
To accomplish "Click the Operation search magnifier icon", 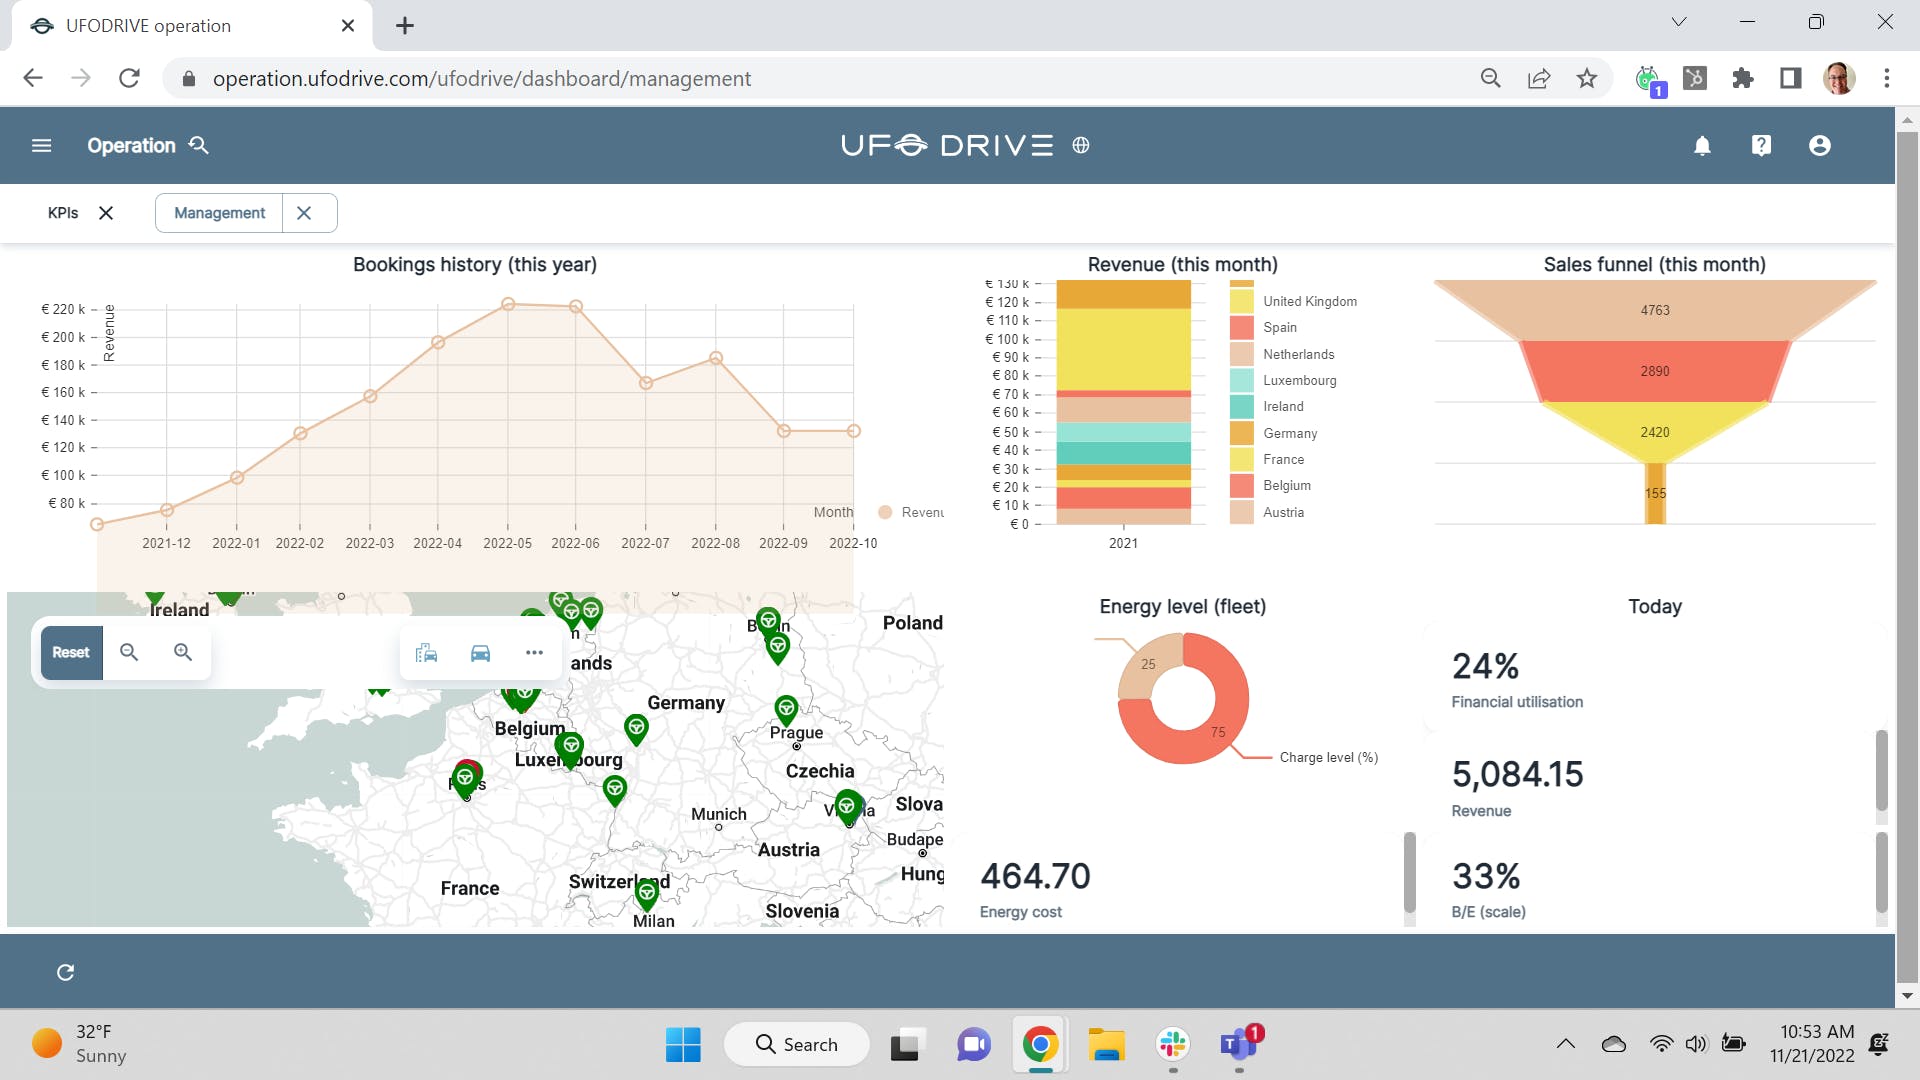I will [199, 146].
